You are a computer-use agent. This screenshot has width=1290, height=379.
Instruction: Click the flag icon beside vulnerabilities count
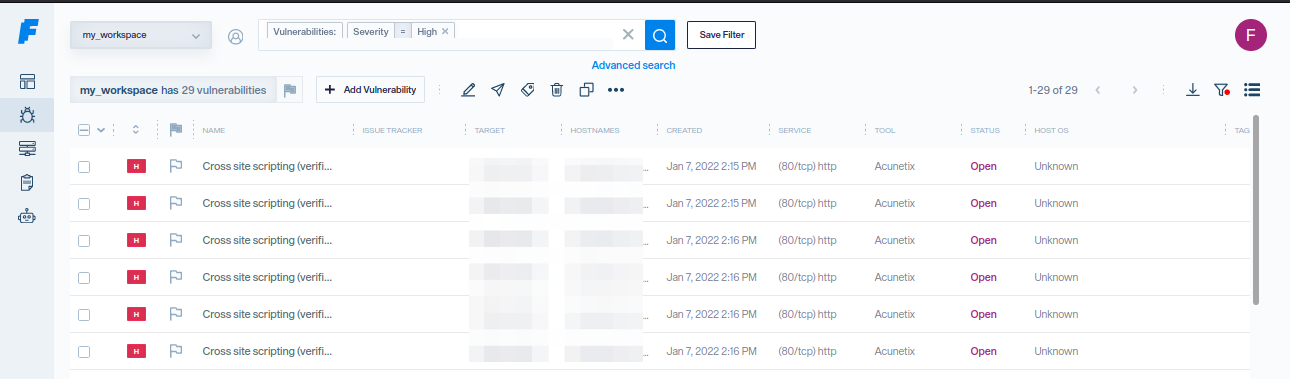click(x=290, y=90)
